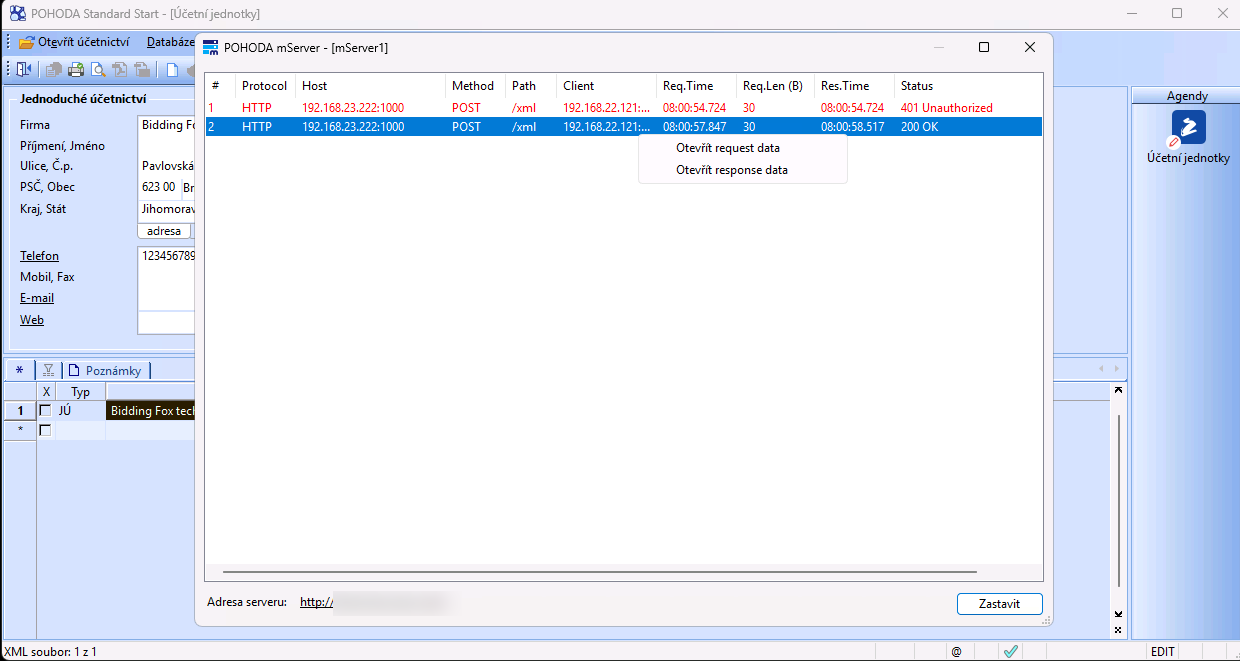Click the new blank document icon
Screen dimensions: 1240x661
[x=172, y=69]
